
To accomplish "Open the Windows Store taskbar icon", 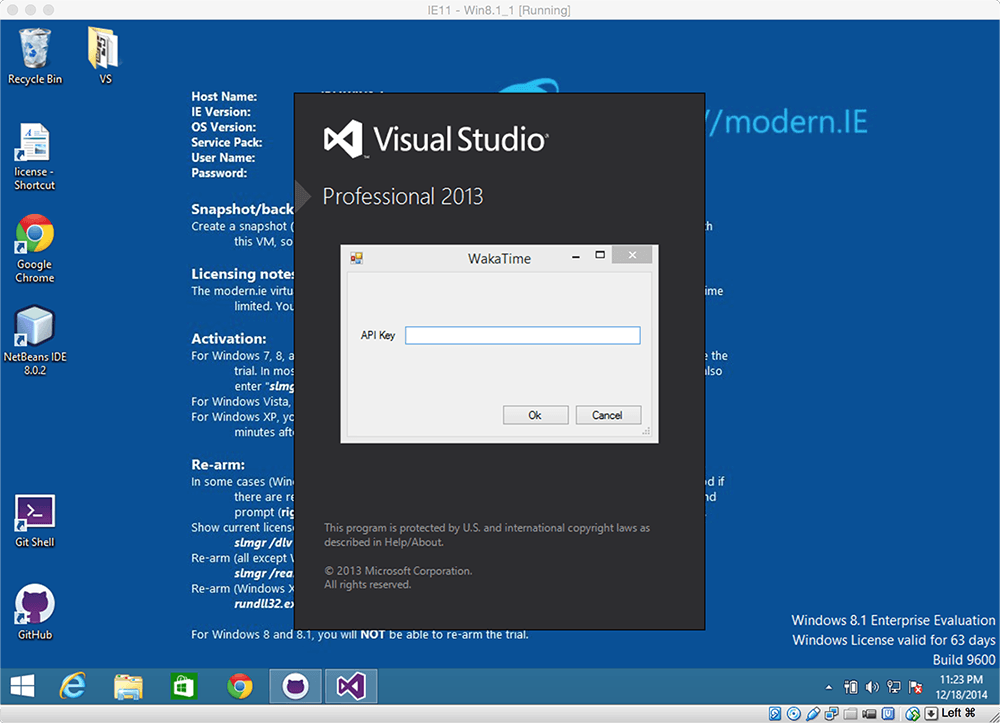I will (x=184, y=686).
